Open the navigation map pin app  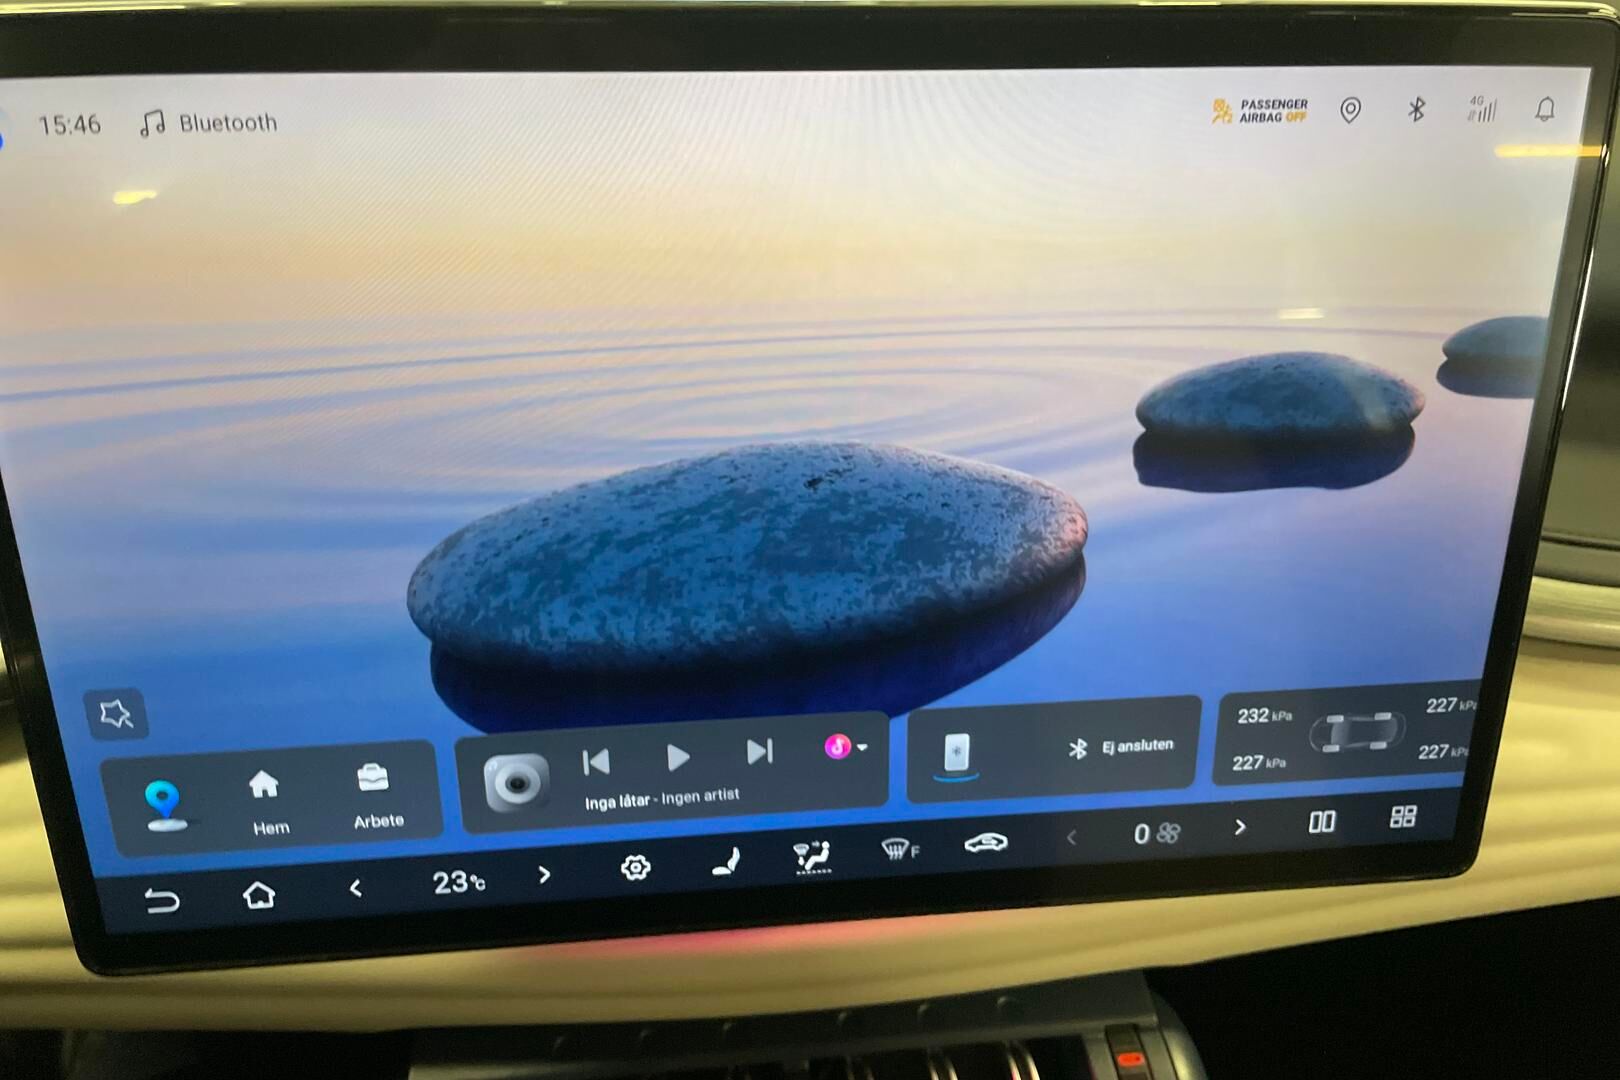point(164,804)
